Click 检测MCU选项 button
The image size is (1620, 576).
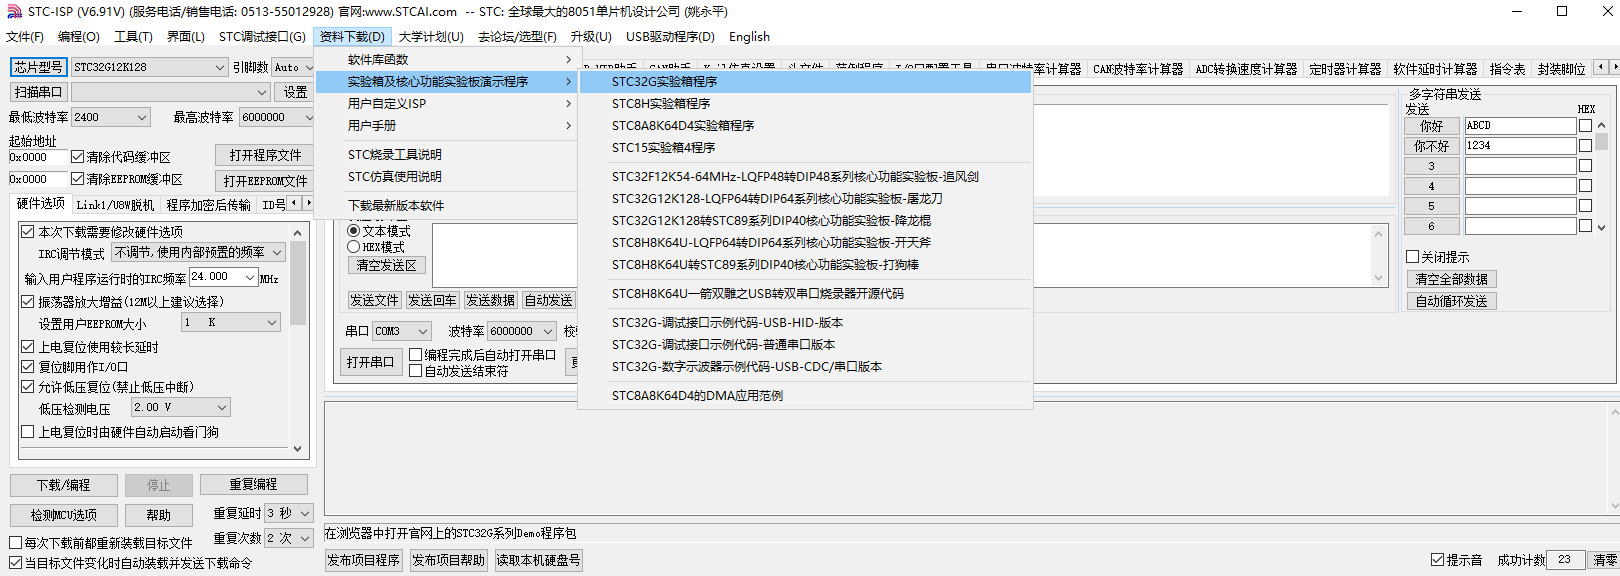click(x=64, y=515)
